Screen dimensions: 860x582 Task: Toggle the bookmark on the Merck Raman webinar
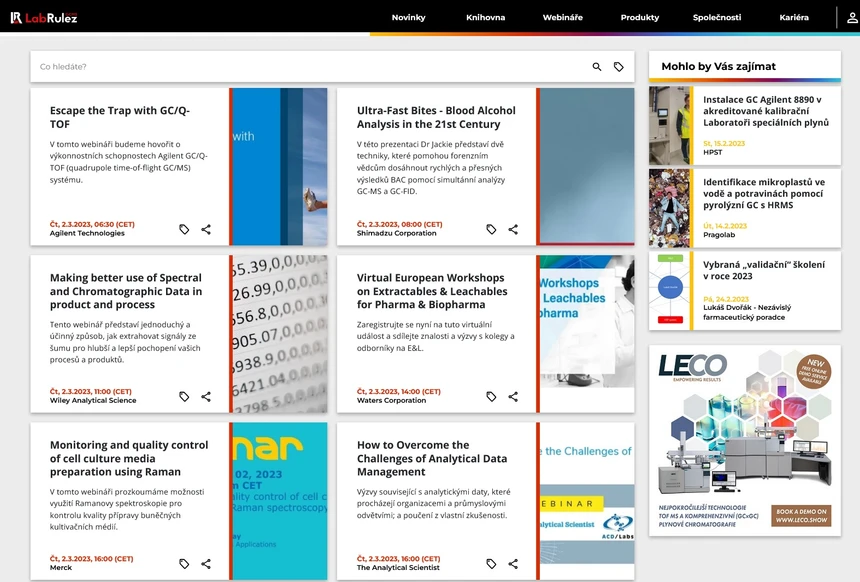pos(184,563)
